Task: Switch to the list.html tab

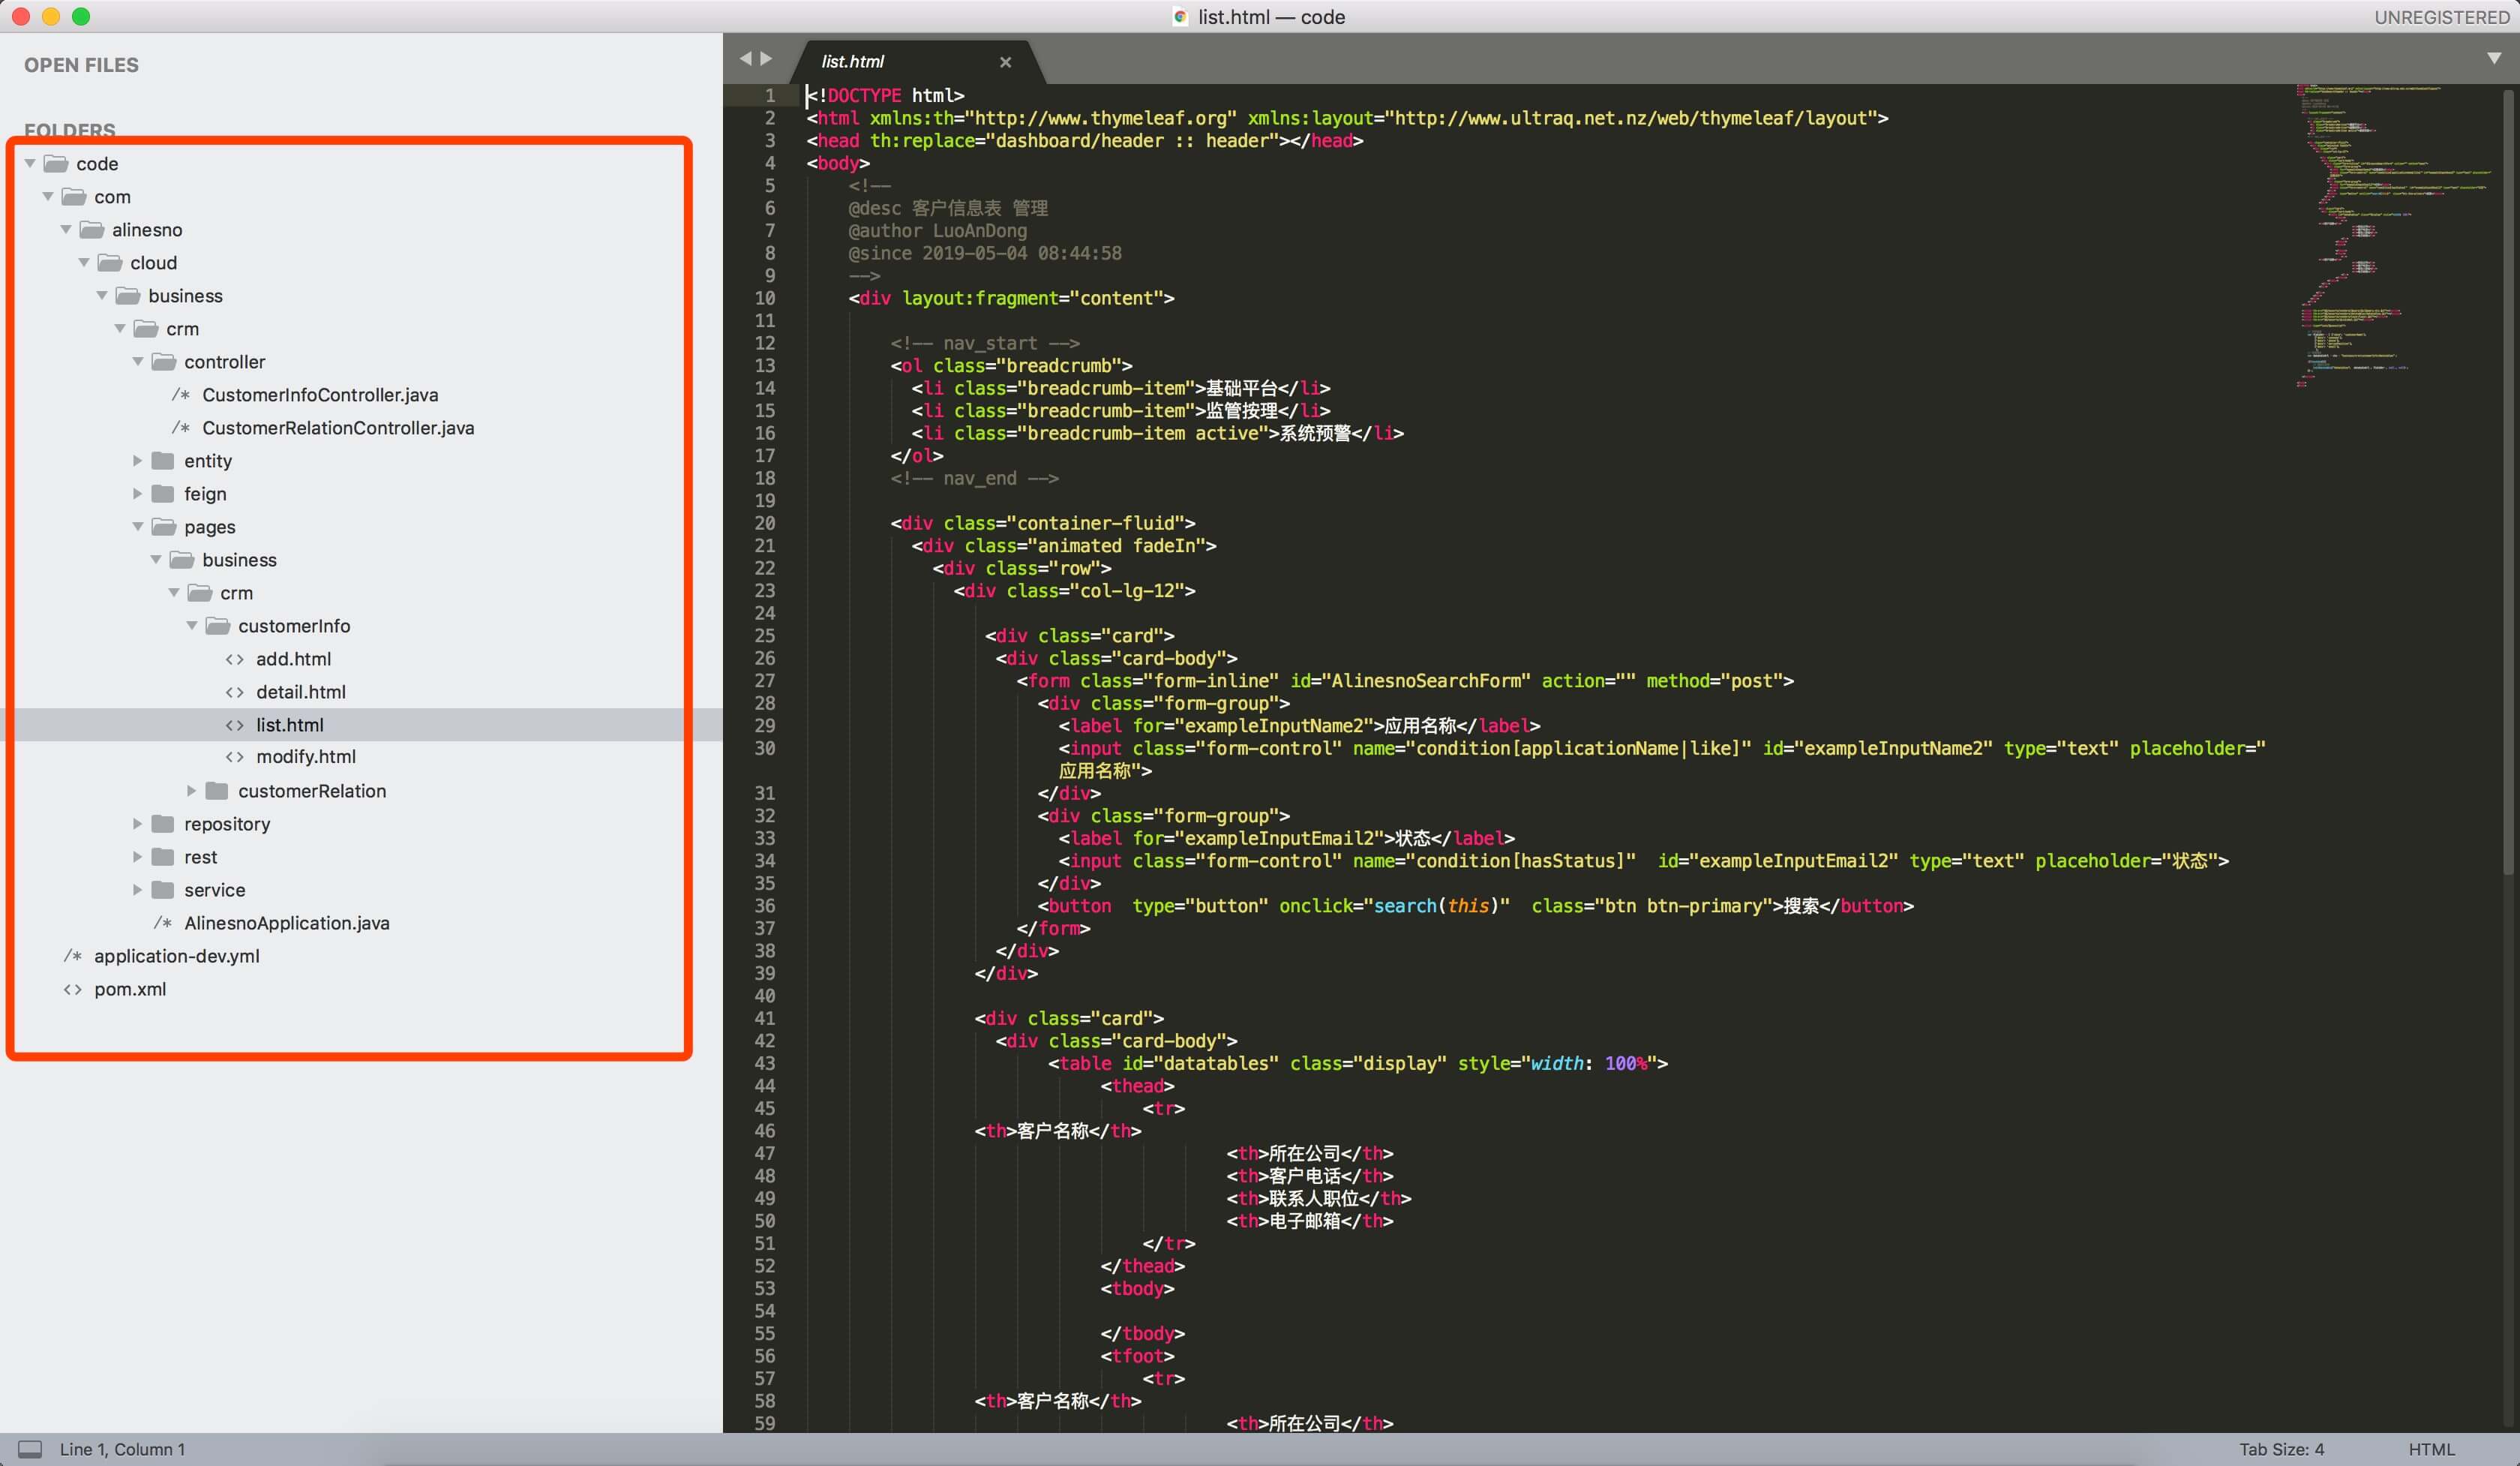Action: point(853,62)
